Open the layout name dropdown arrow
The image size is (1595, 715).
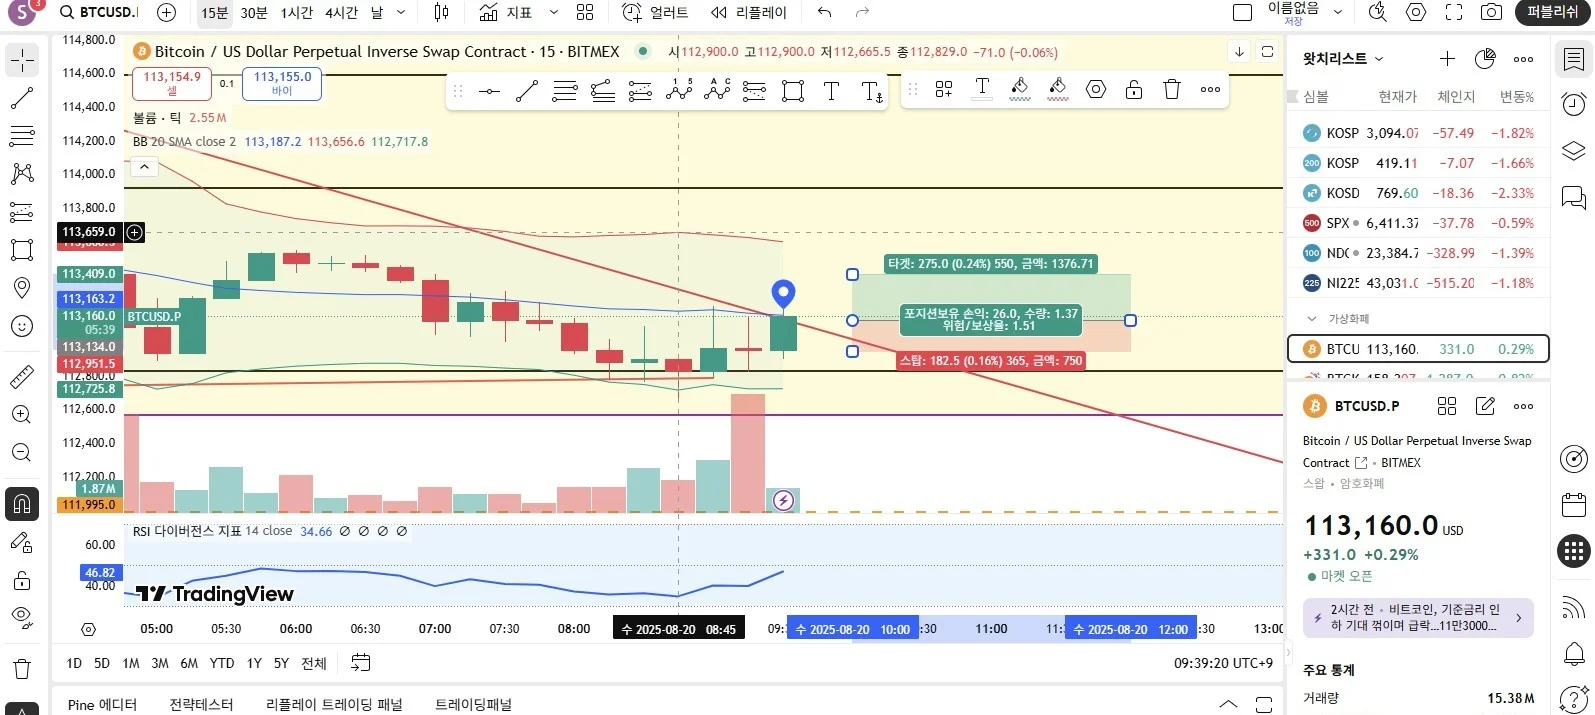point(1337,13)
